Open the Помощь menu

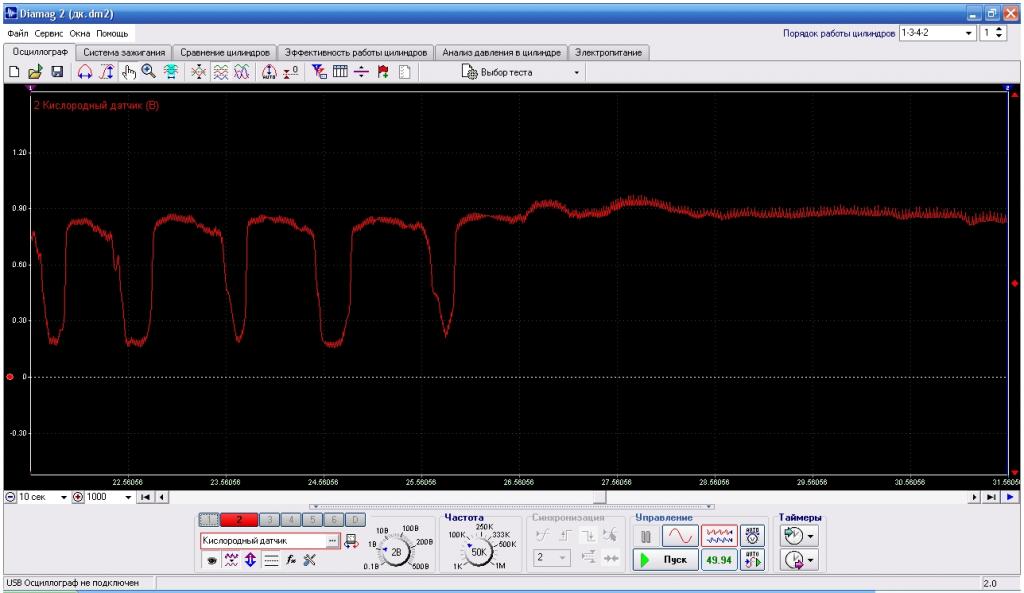(x=112, y=33)
